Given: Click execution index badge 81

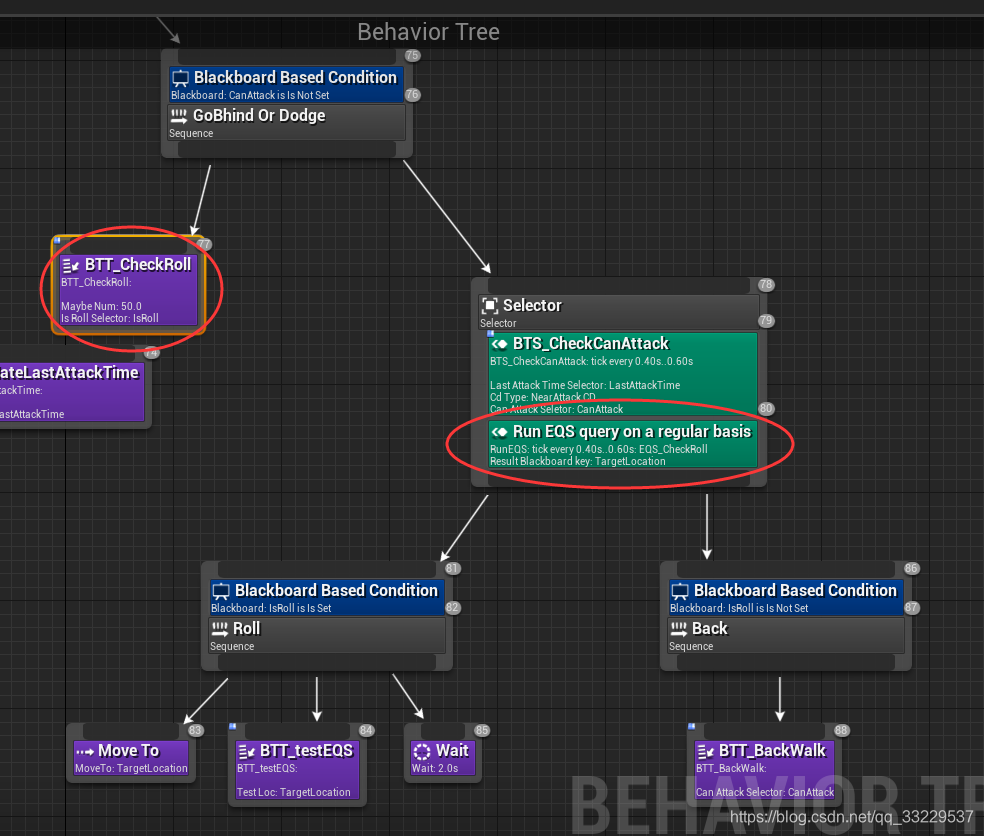Looking at the screenshot, I should (x=452, y=568).
